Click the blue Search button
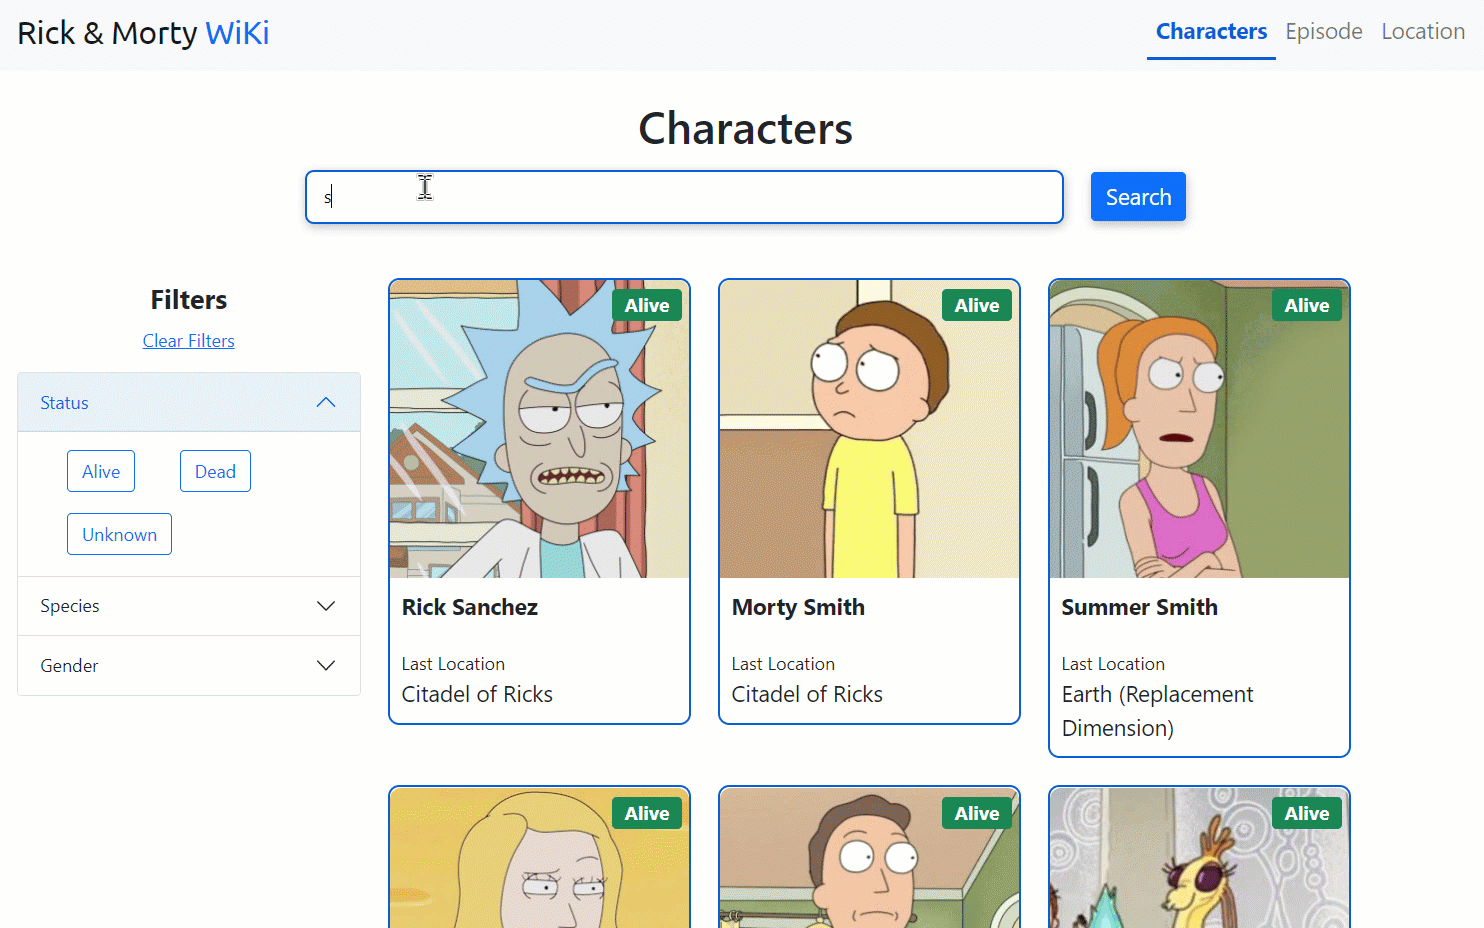 1138,197
